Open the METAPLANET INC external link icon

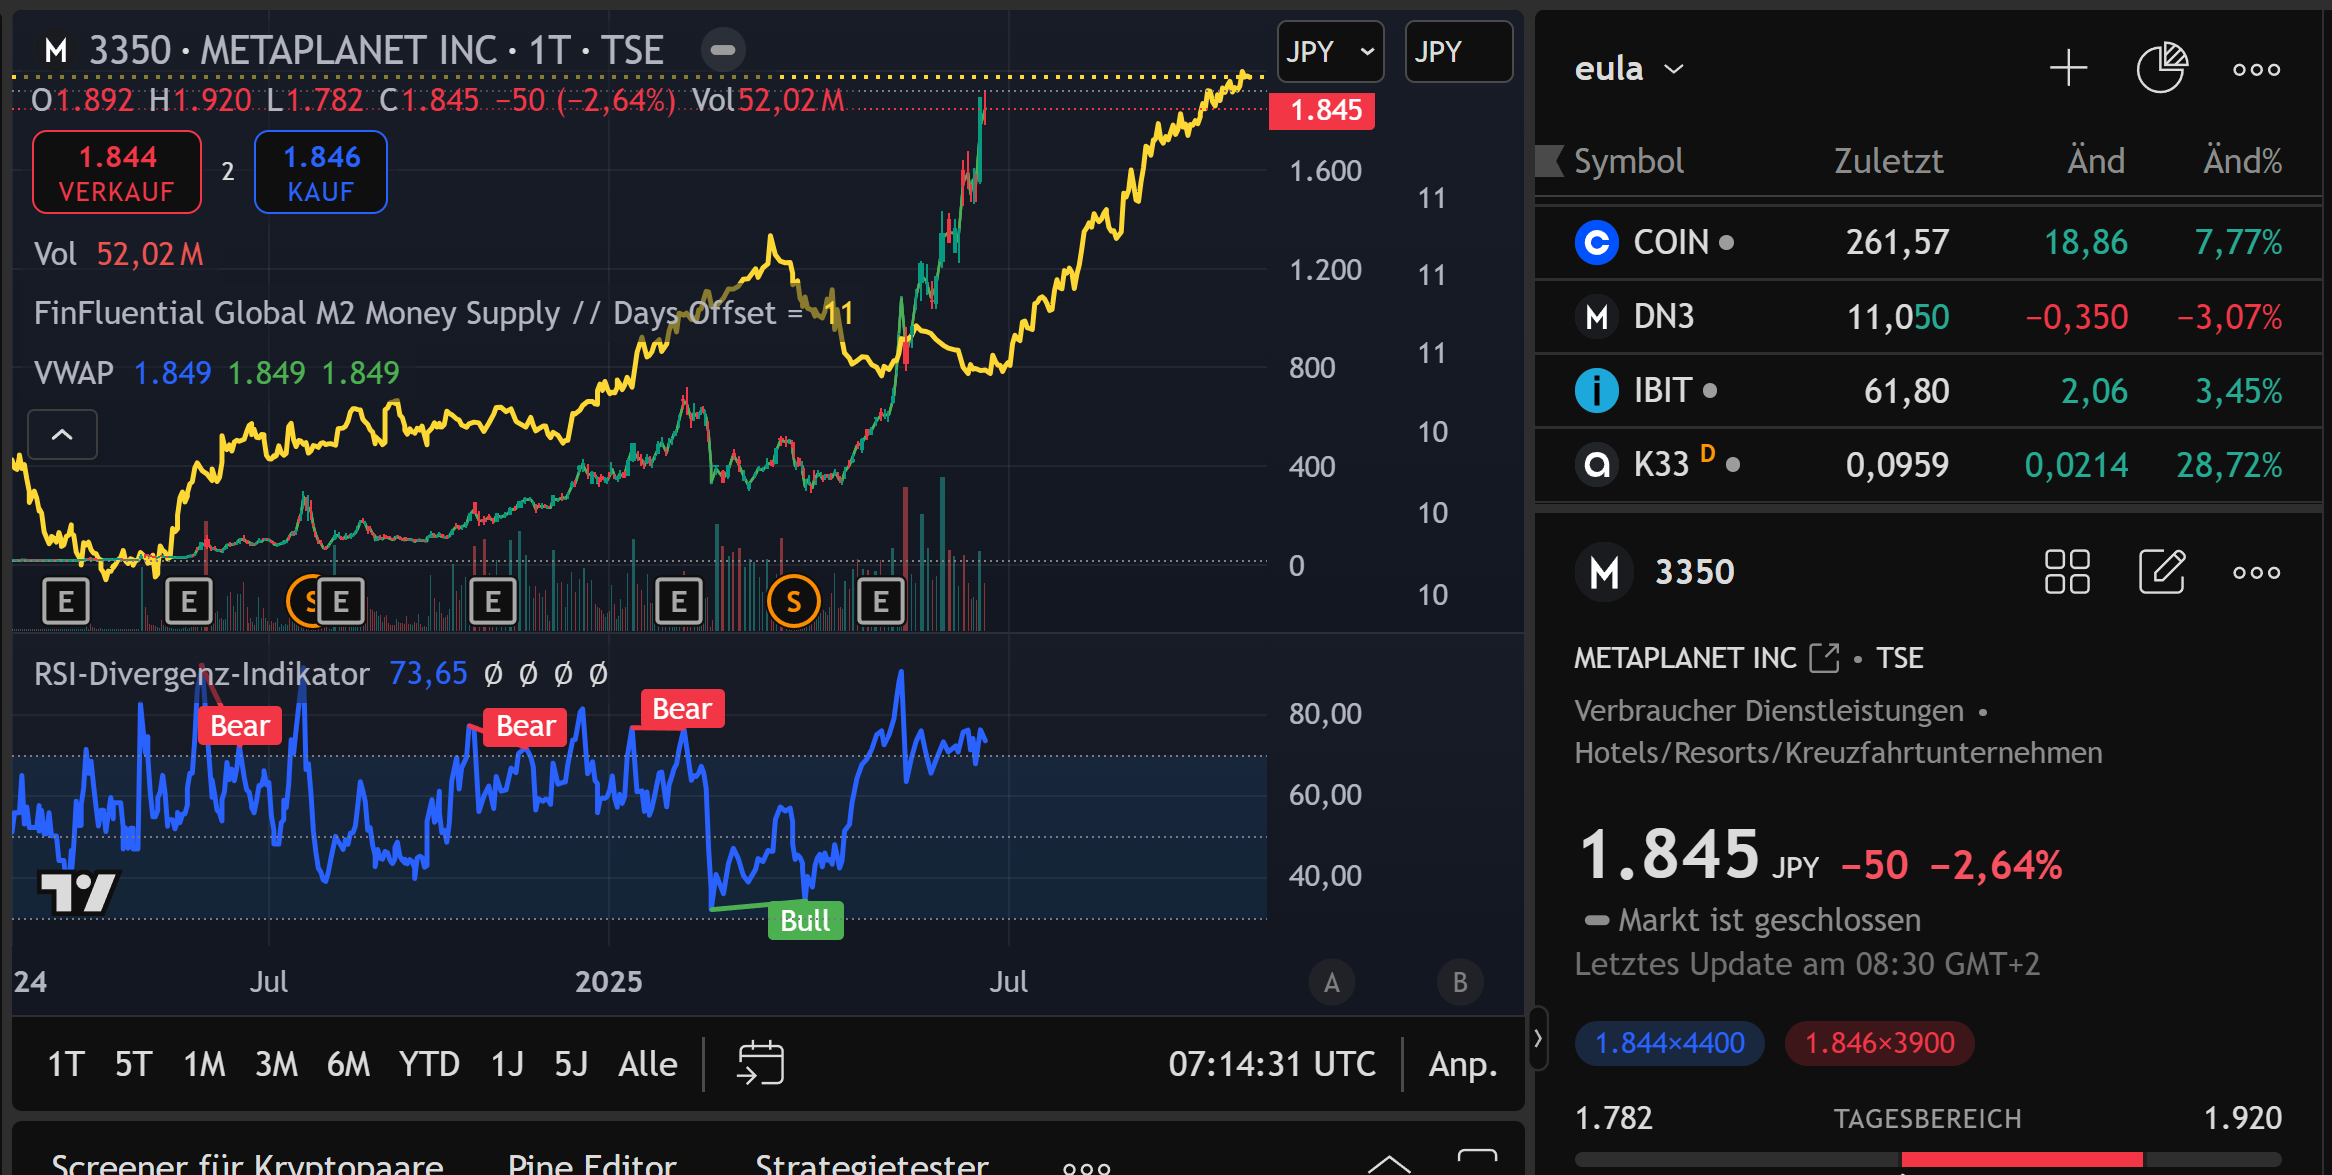pos(1825,658)
